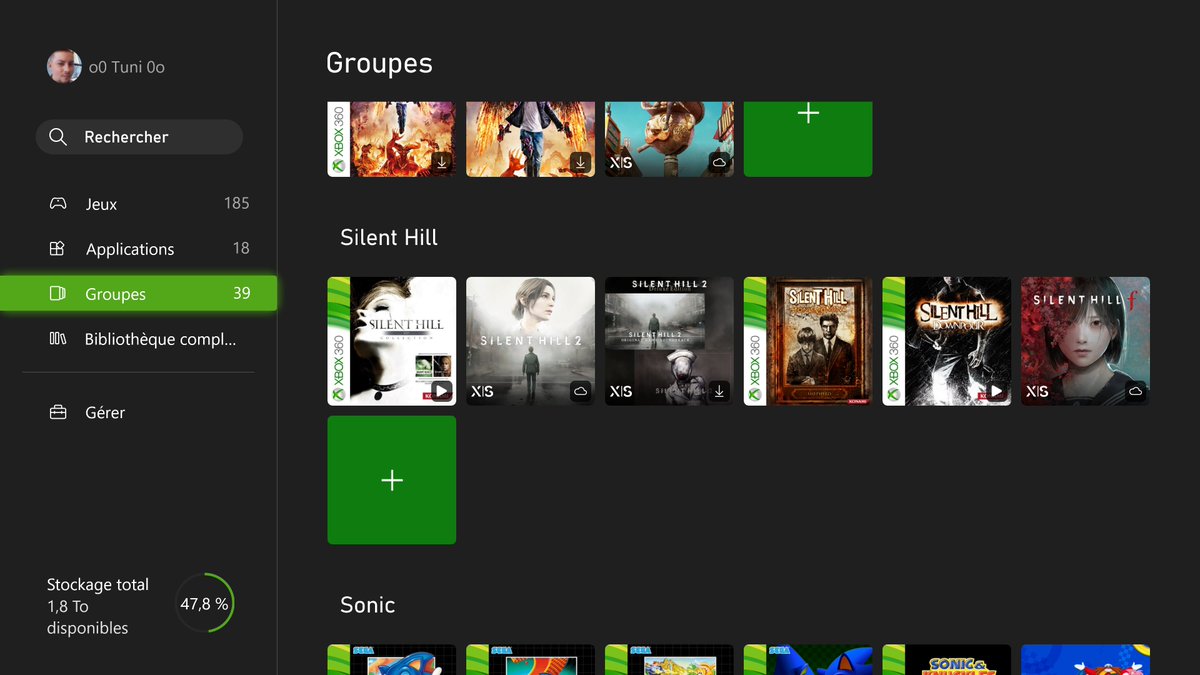
Task: Launch Silent Hill HD Collection tile
Action: coord(392,341)
